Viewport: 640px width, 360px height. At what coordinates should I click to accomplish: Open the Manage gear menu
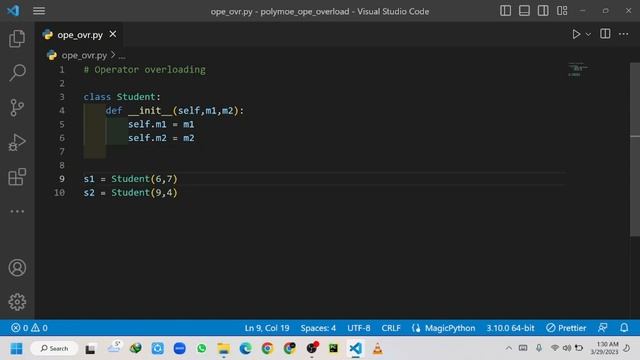pos(17,302)
